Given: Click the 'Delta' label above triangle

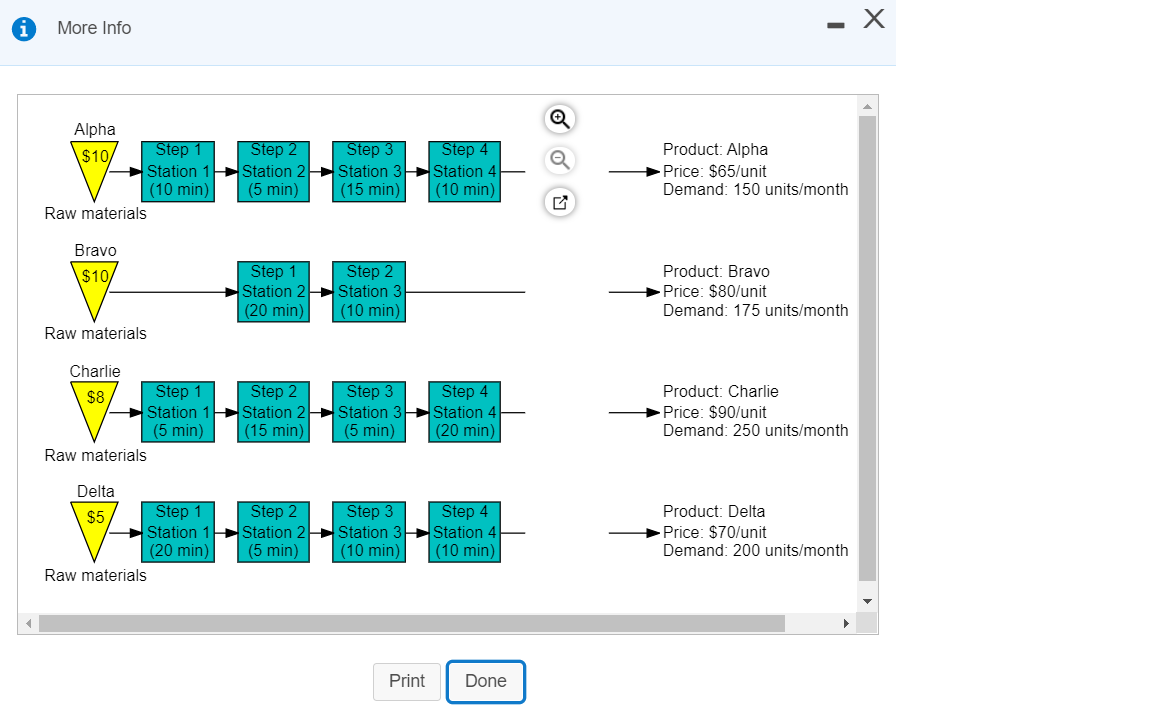Looking at the screenshot, I should click(96, 491).
